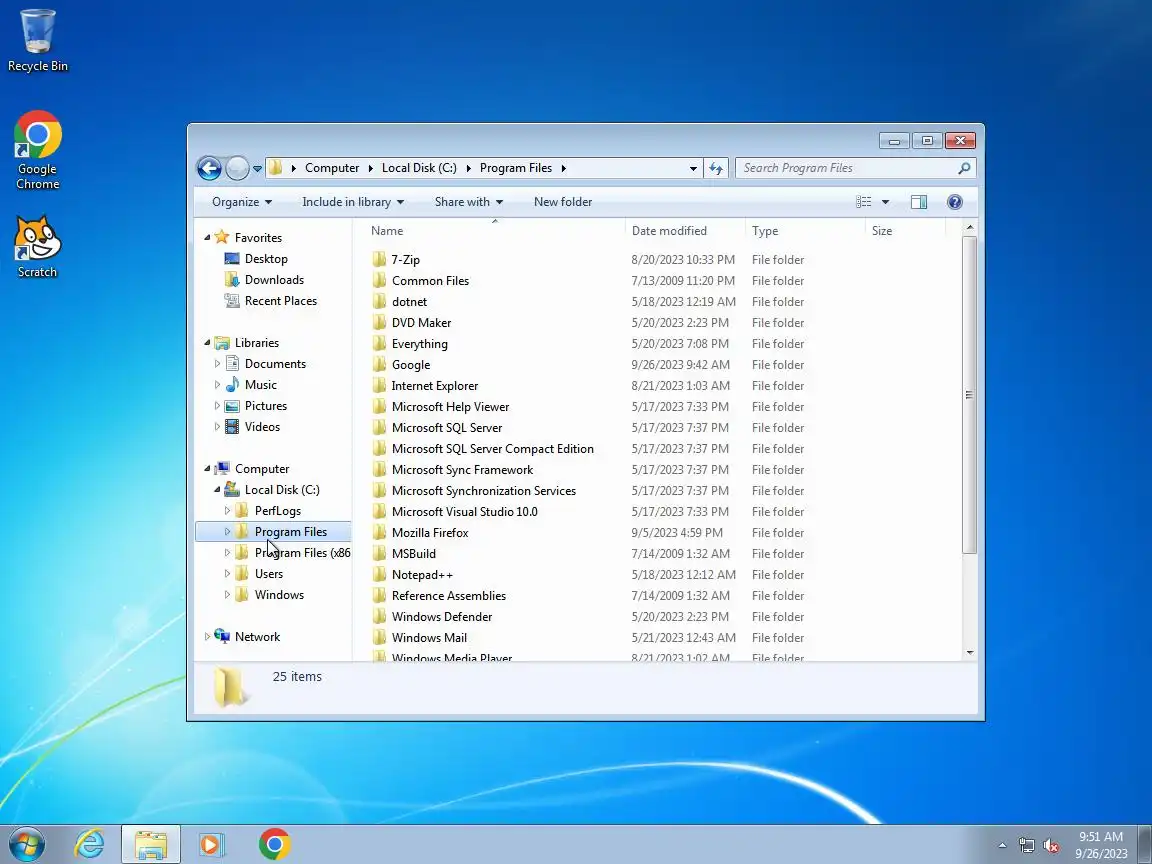Show the preview pane icon

click(x=918, y=202)
